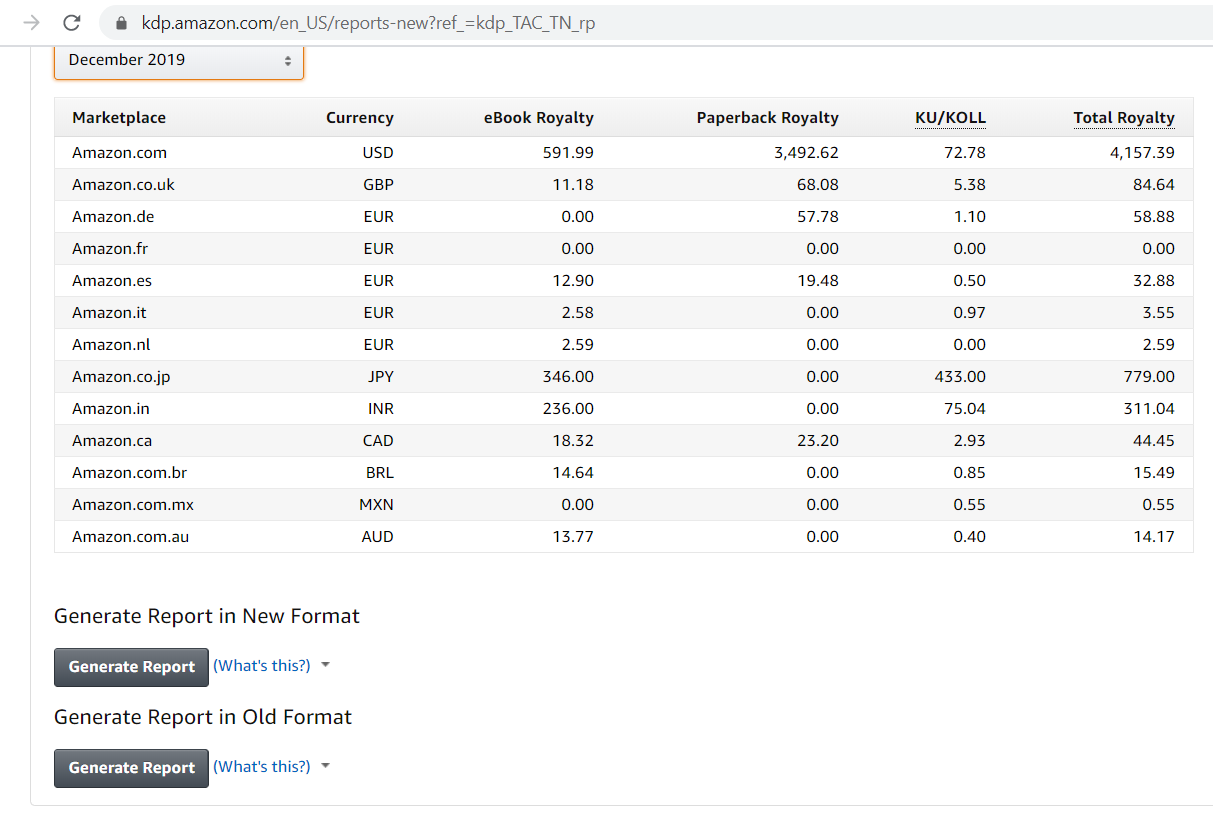Viewport: 1213px width, 826px height.
Task: Click Generate Report under Old Format
Action: 131,768
